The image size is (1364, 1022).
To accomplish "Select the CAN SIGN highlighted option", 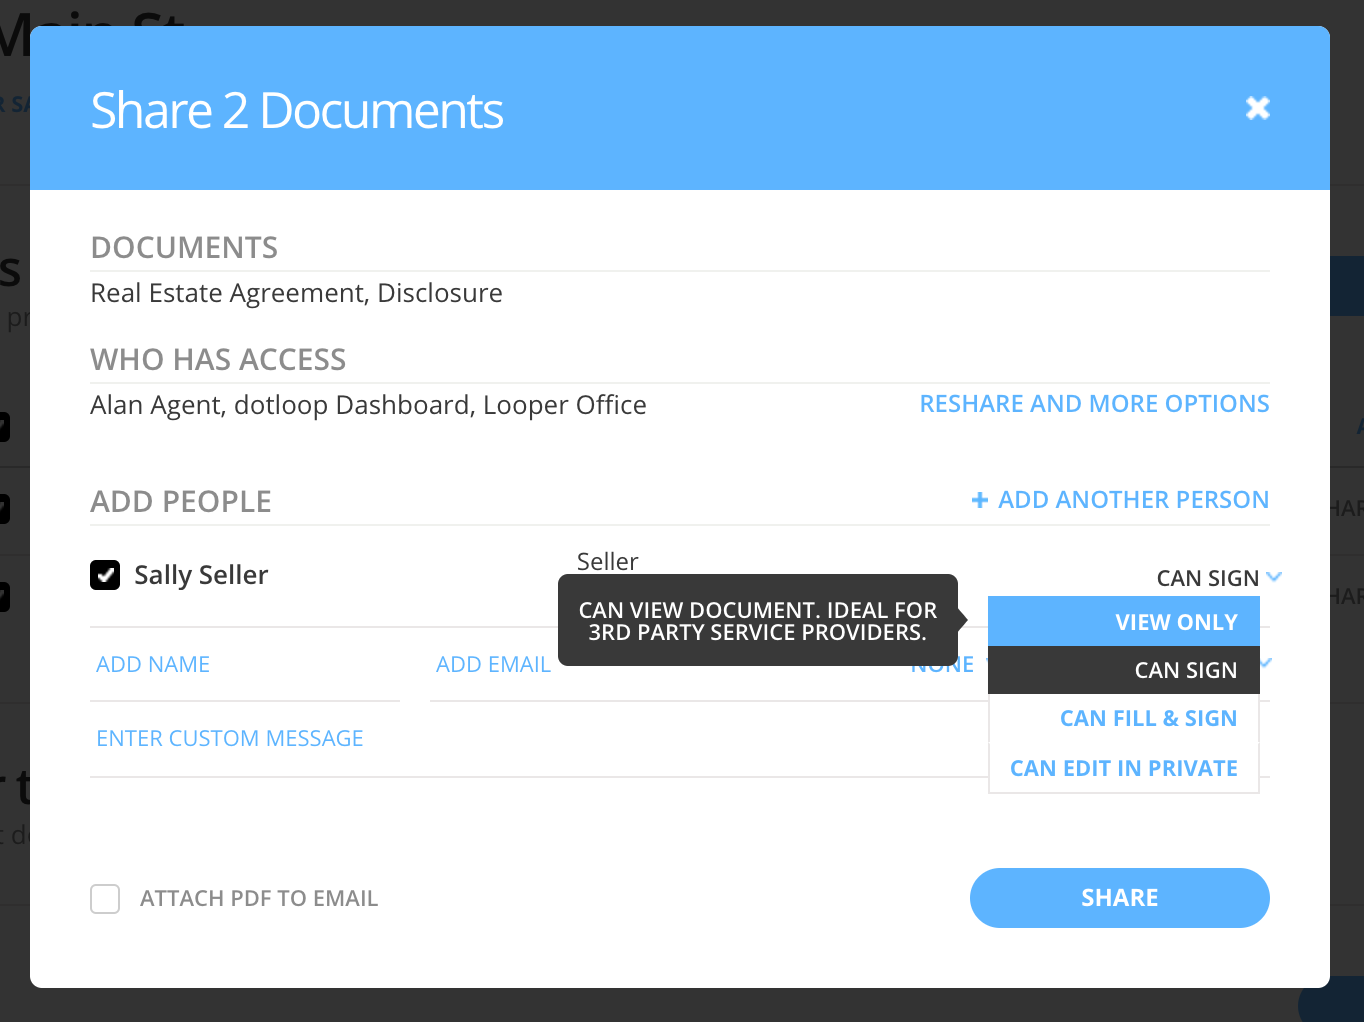I will pyautogui.click(x=1185, y=670).
